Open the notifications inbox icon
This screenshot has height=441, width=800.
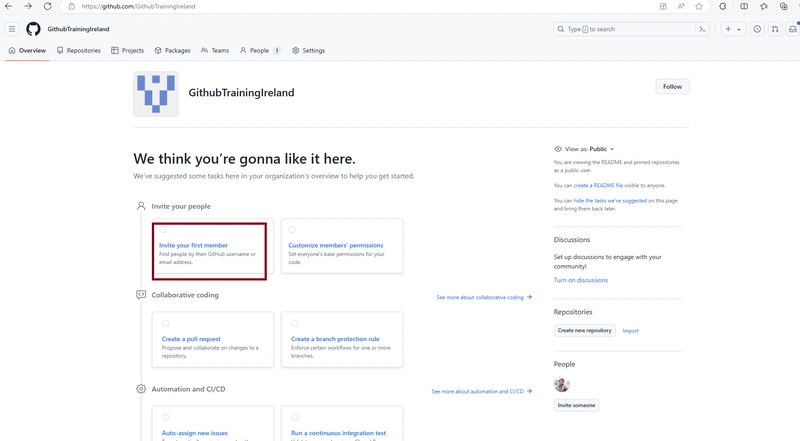[x=792, y=29]
